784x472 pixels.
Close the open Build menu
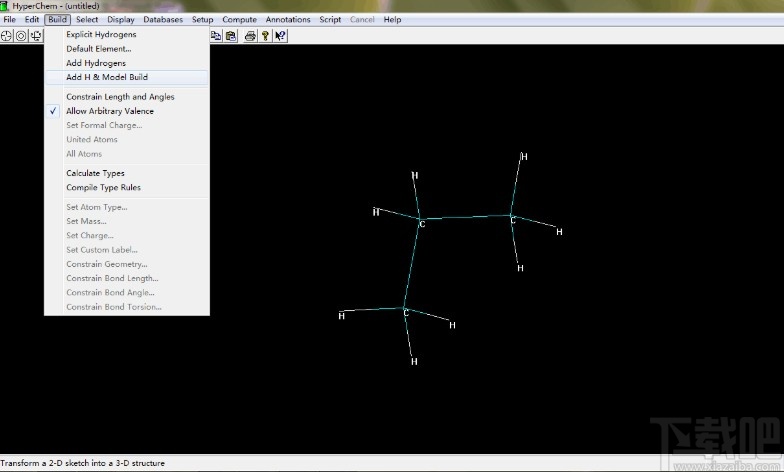(x=58, y=20)
